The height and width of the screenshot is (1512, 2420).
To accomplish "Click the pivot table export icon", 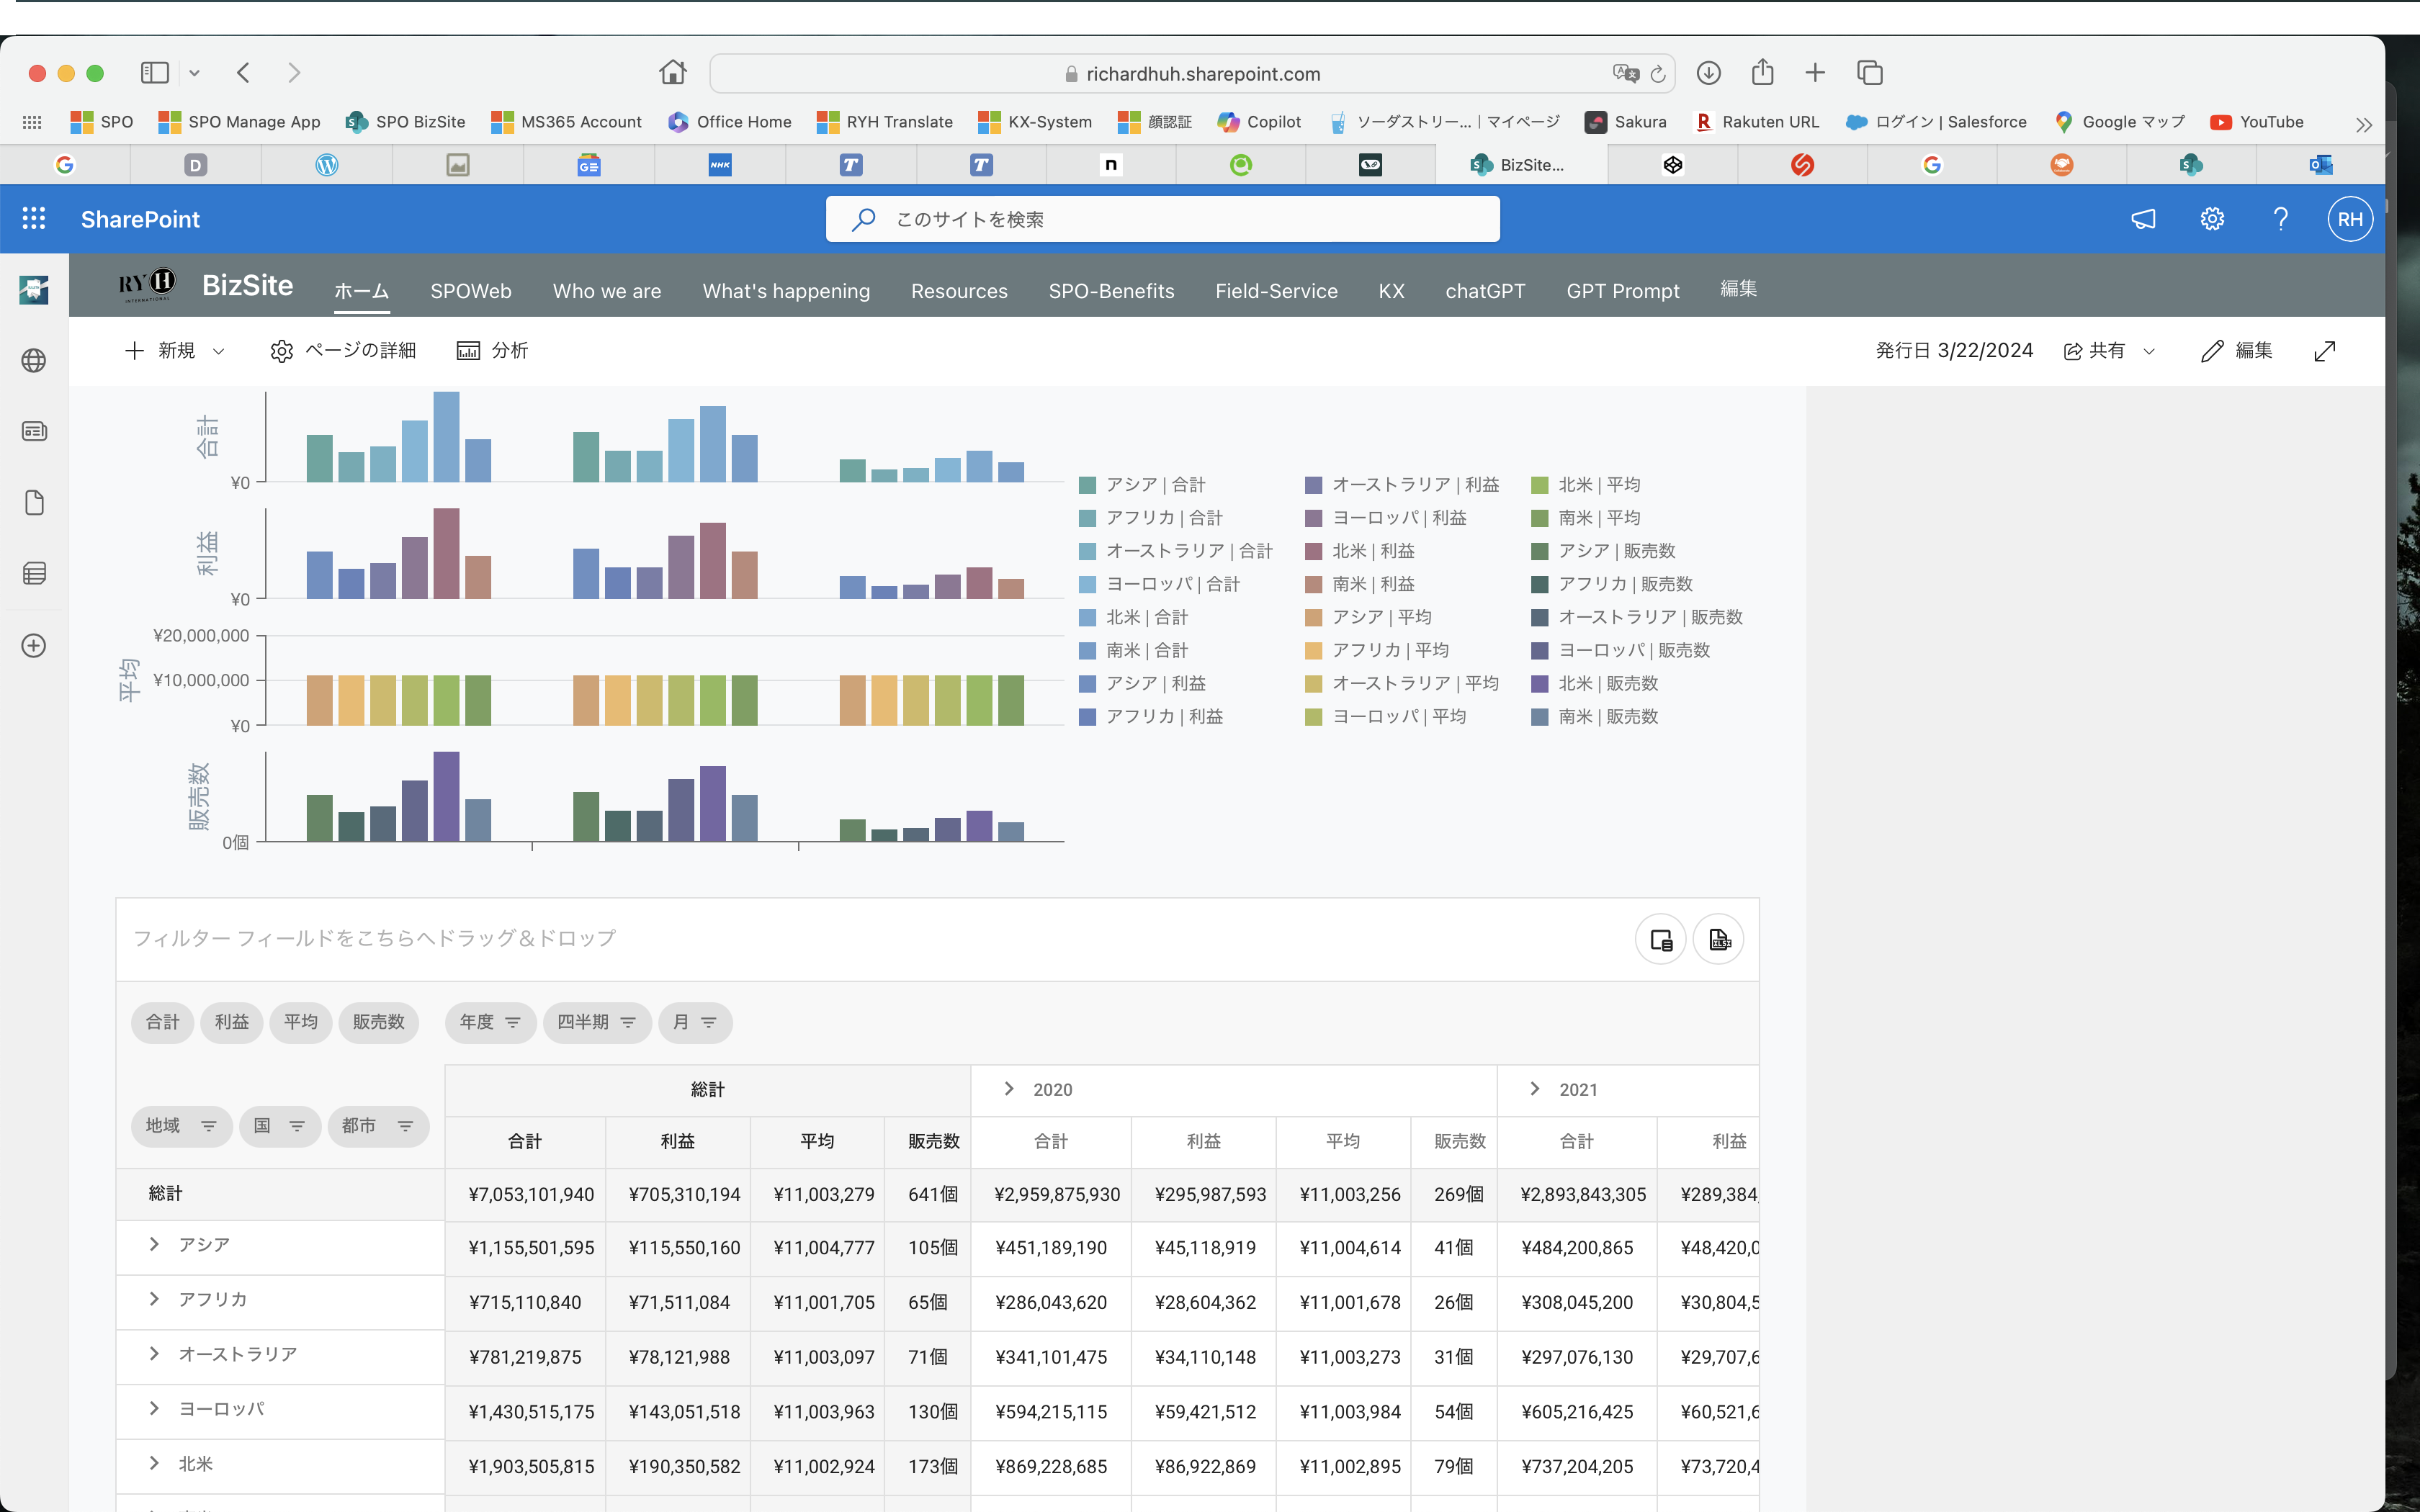I will 1719,939.
